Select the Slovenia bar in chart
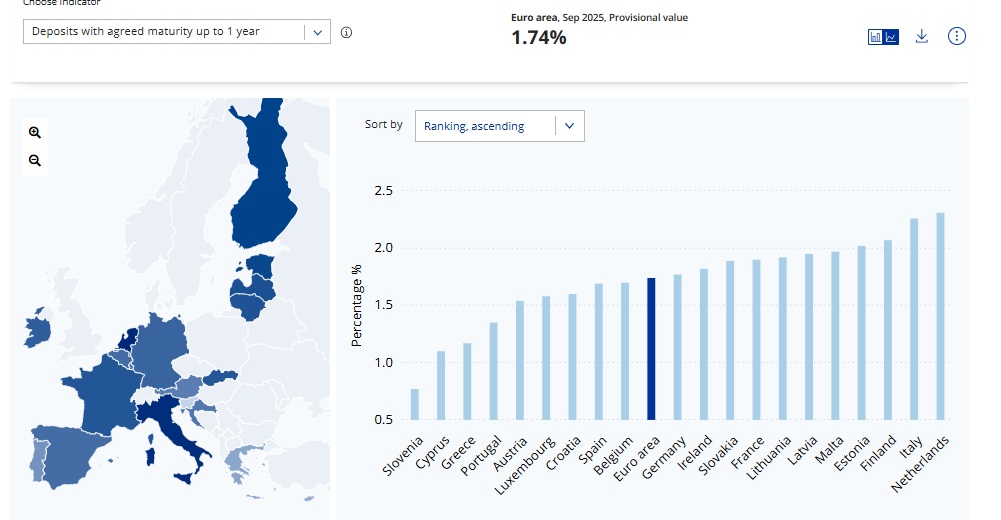 (415, 404)
